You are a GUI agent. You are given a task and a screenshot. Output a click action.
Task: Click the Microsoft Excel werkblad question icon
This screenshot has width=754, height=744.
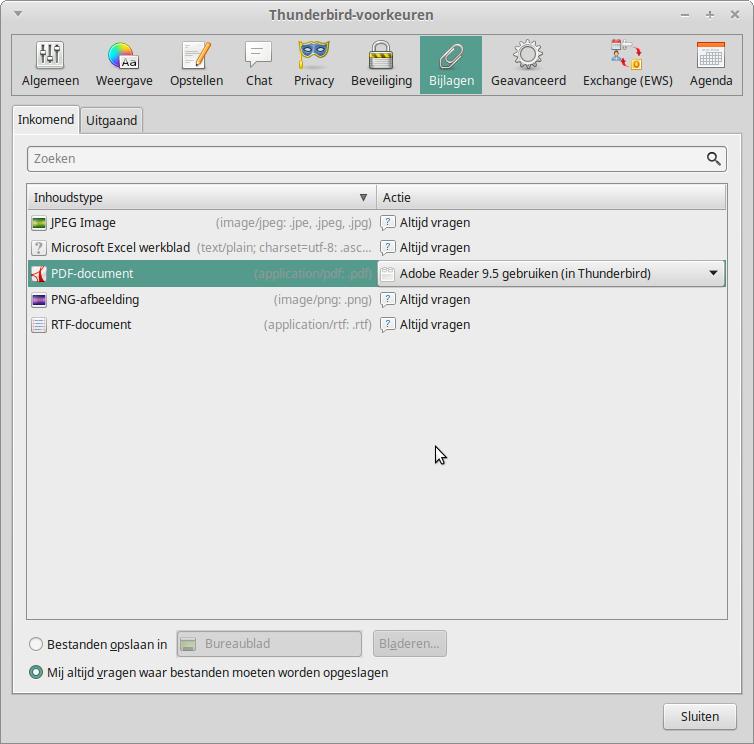coord(38,248)
